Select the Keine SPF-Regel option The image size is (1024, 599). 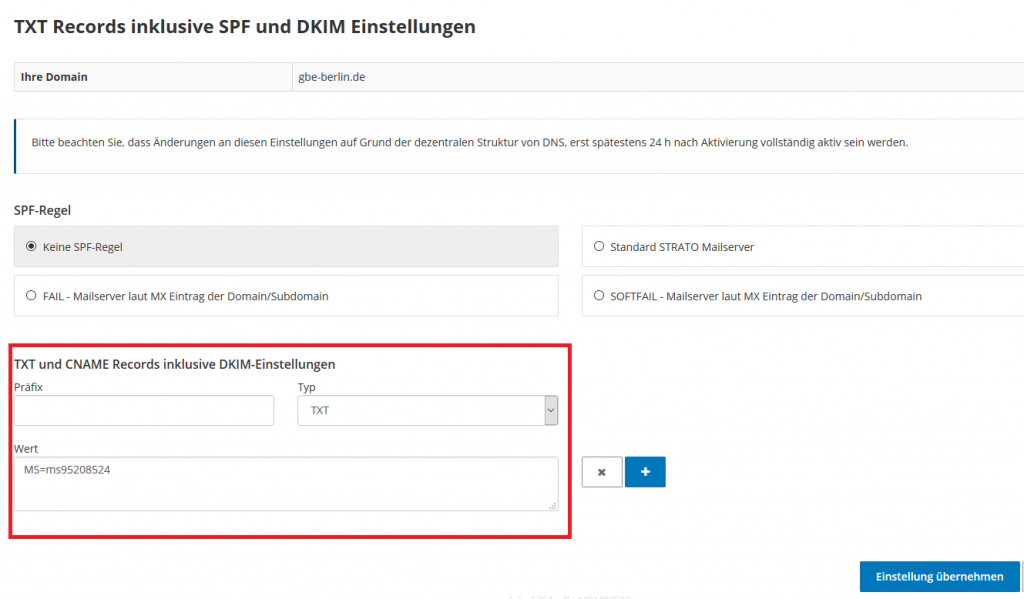click(x=31, y=246)
